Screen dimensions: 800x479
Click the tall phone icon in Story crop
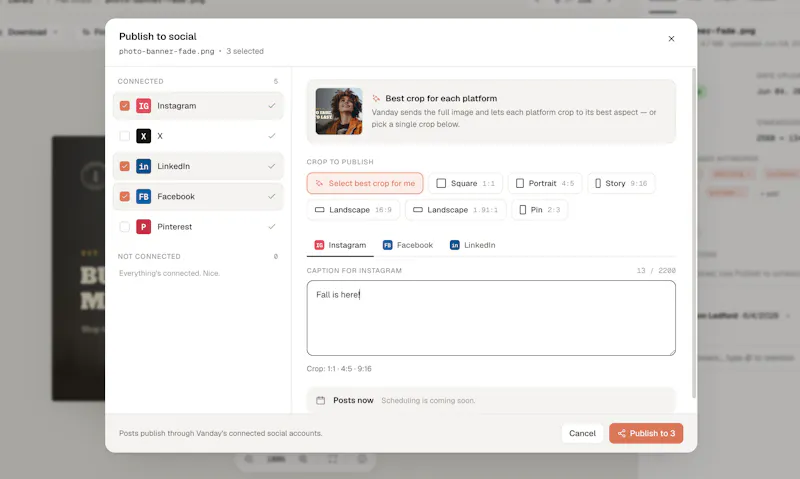tap(598, 183)
